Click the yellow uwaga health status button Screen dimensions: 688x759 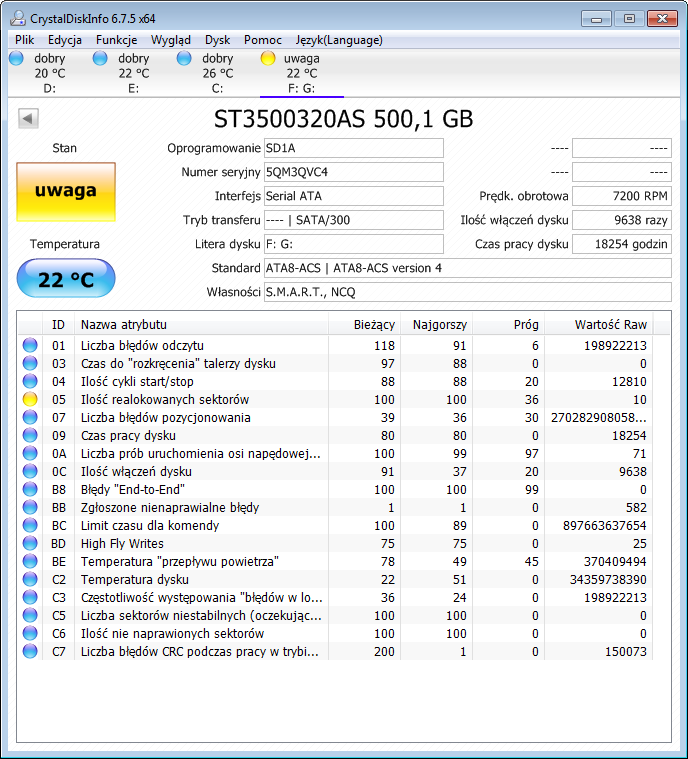[66, 192]
